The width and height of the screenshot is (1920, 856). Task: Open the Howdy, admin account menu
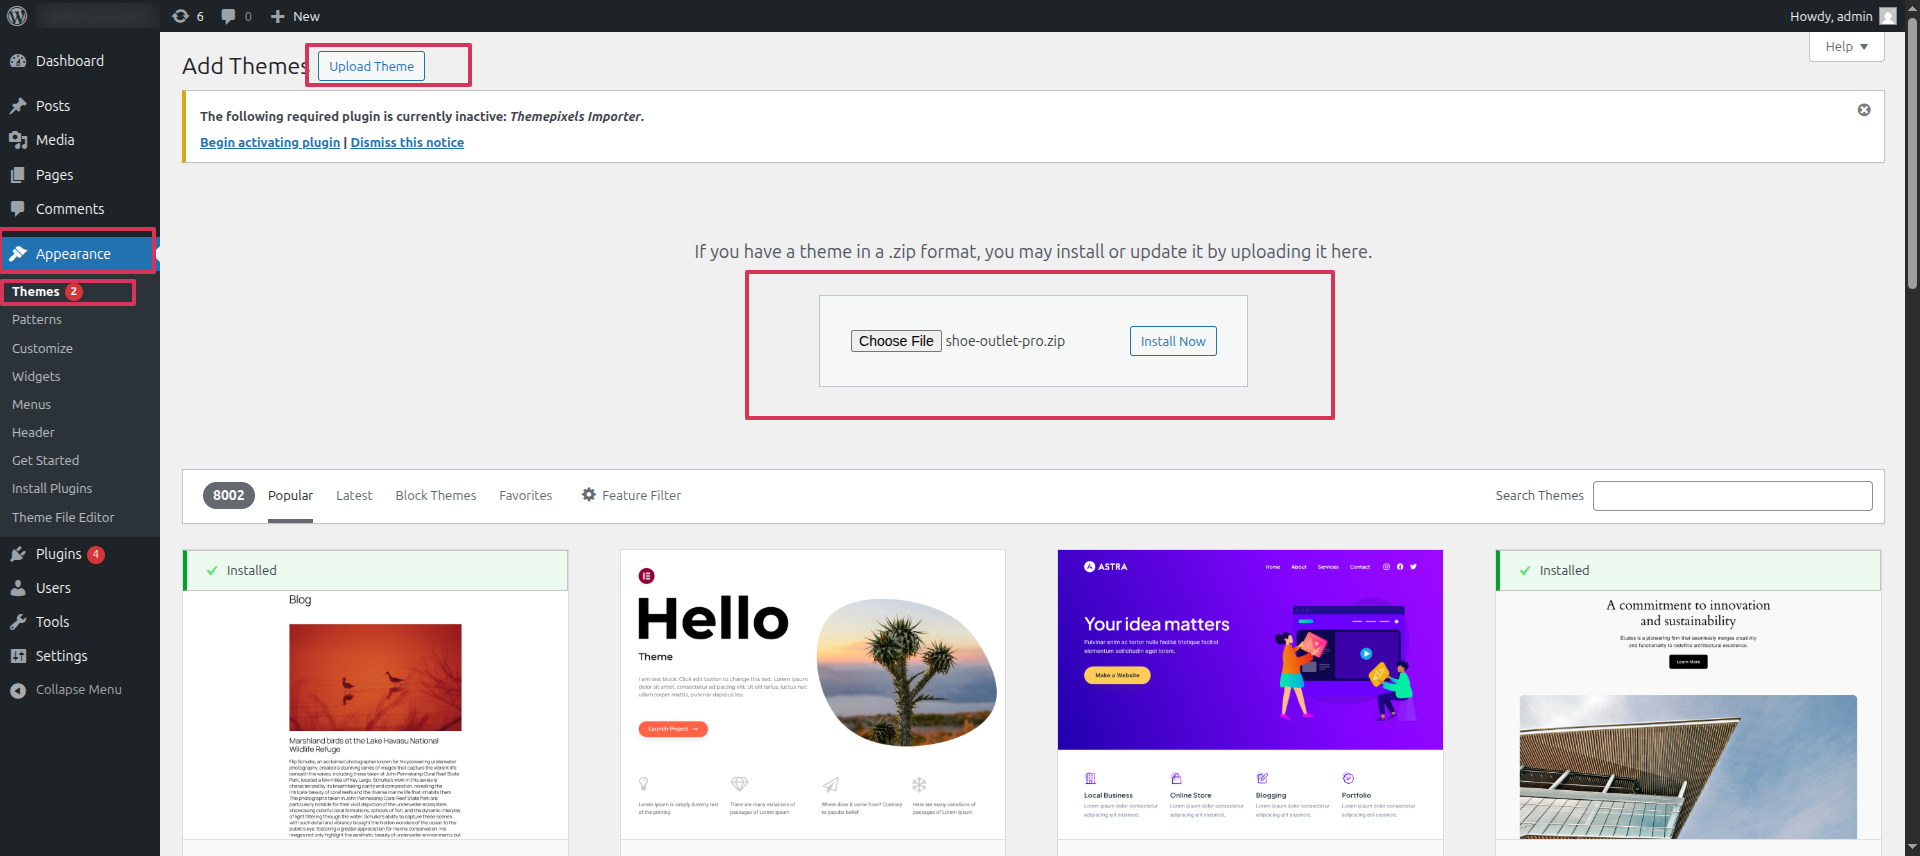pyautogui.click(x=1830, y=16)
